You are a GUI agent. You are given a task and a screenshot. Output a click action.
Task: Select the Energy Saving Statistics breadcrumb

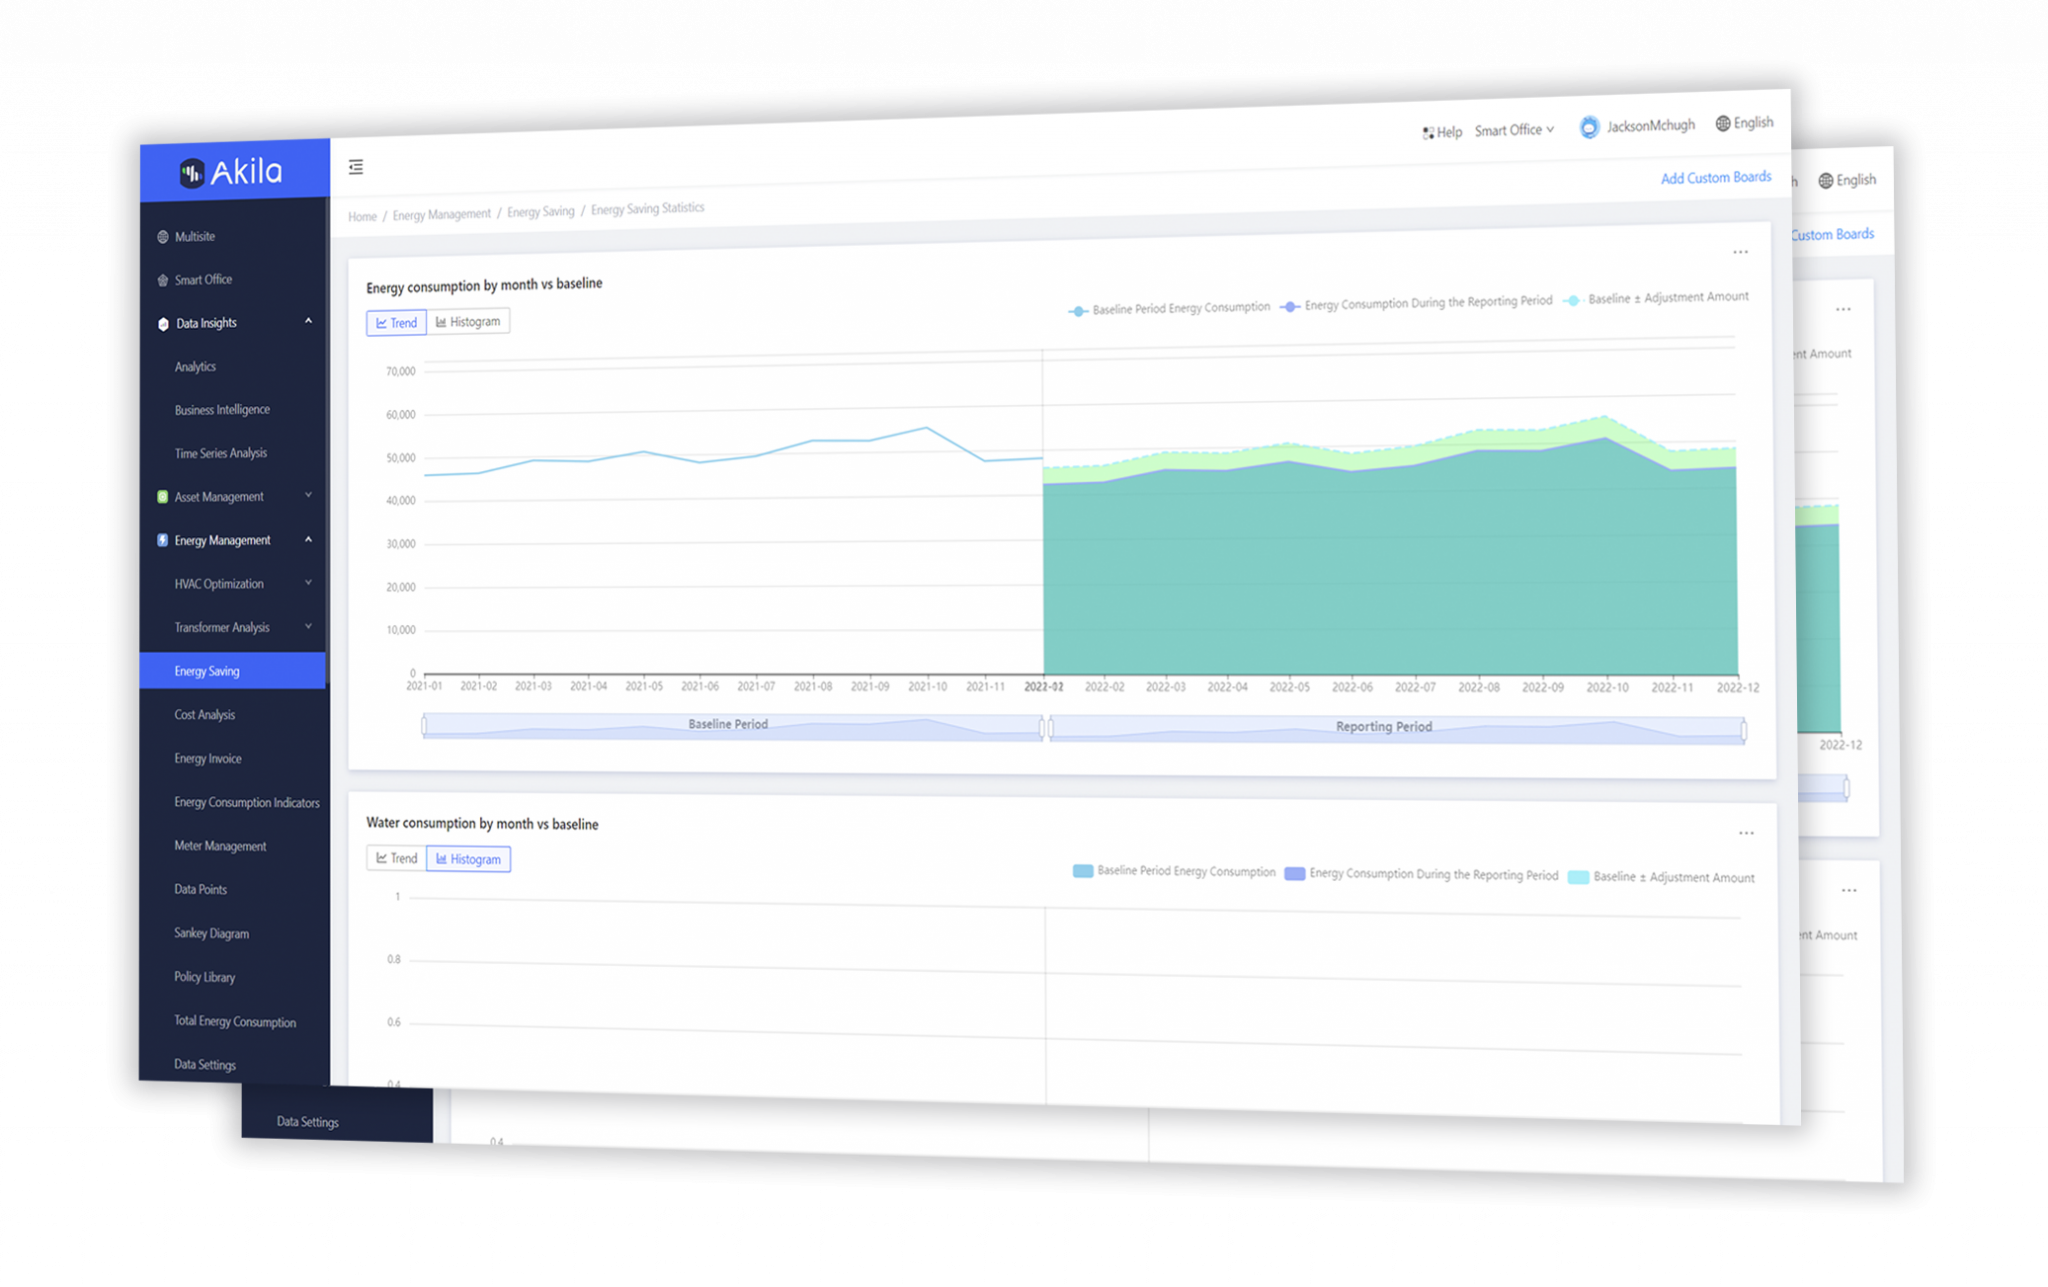646,209
